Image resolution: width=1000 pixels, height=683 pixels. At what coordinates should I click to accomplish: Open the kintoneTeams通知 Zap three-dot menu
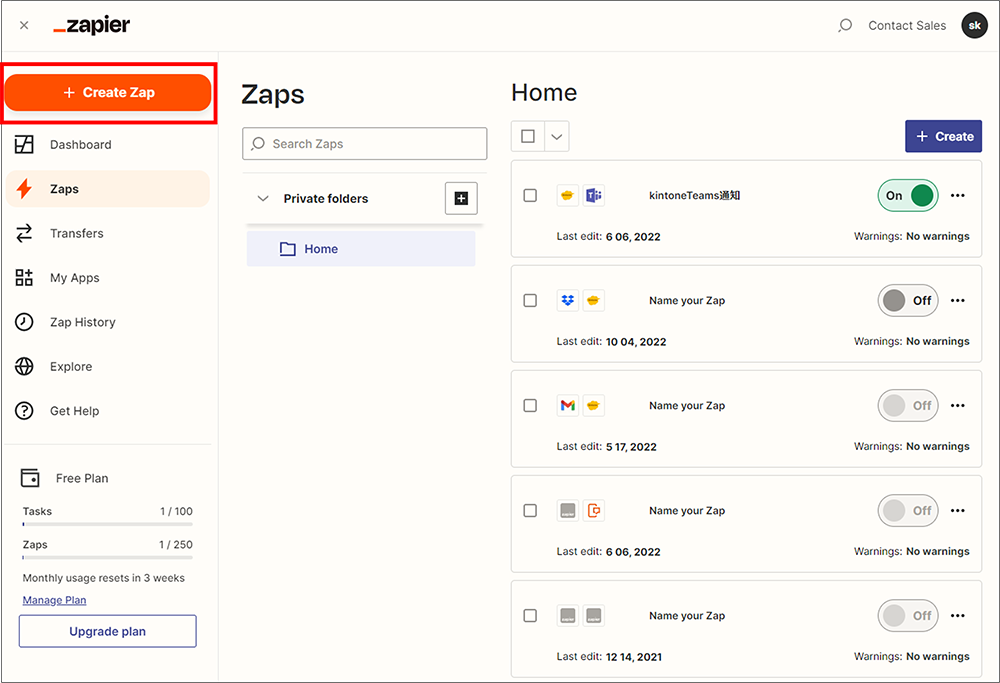coord(958,196)
